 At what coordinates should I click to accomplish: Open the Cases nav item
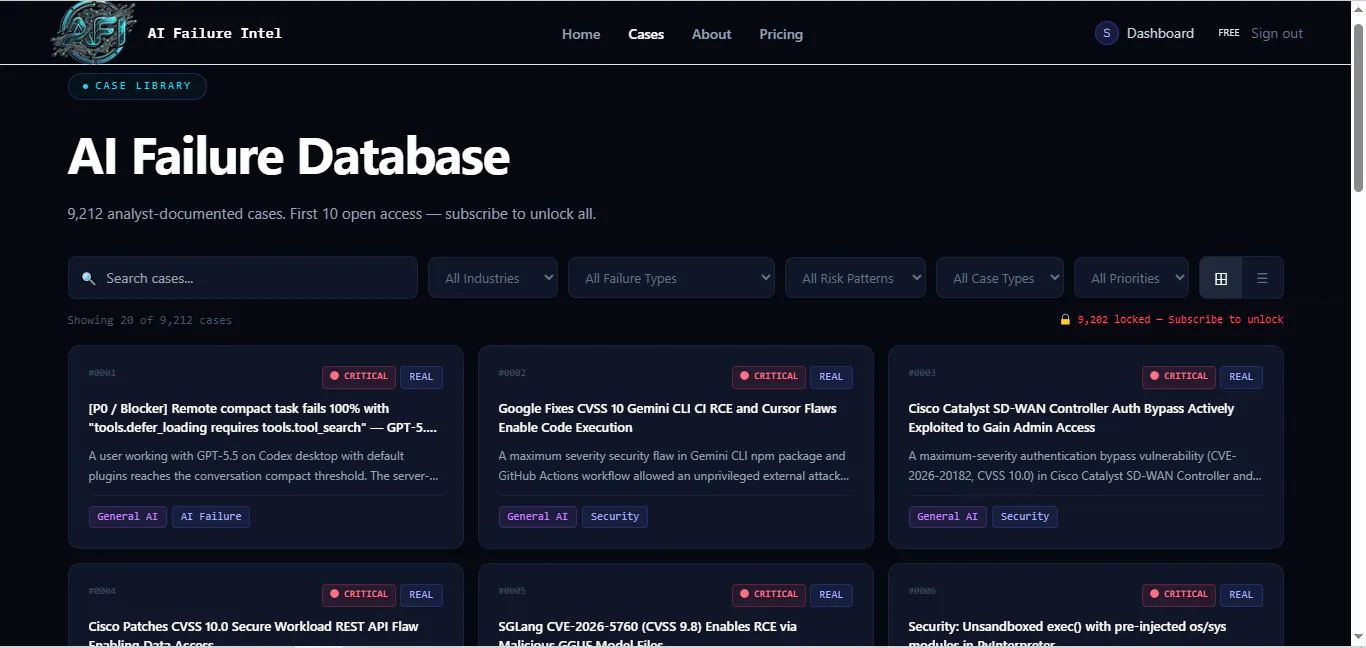point(646,34)
